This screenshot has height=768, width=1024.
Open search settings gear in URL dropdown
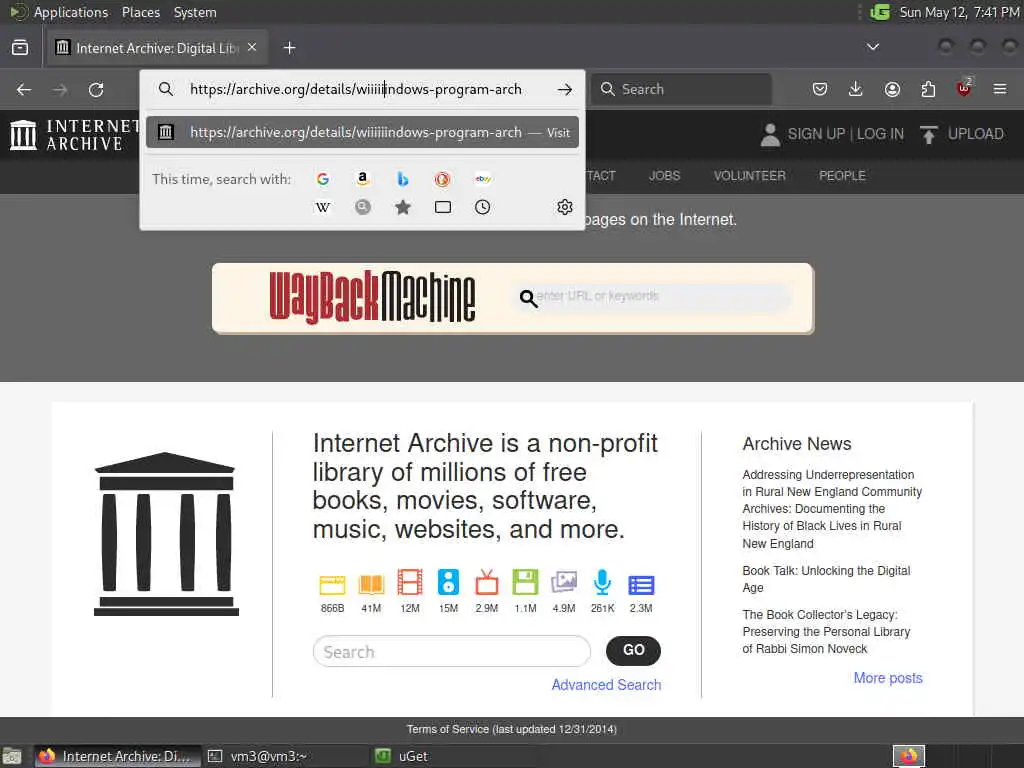click(565, 208)
